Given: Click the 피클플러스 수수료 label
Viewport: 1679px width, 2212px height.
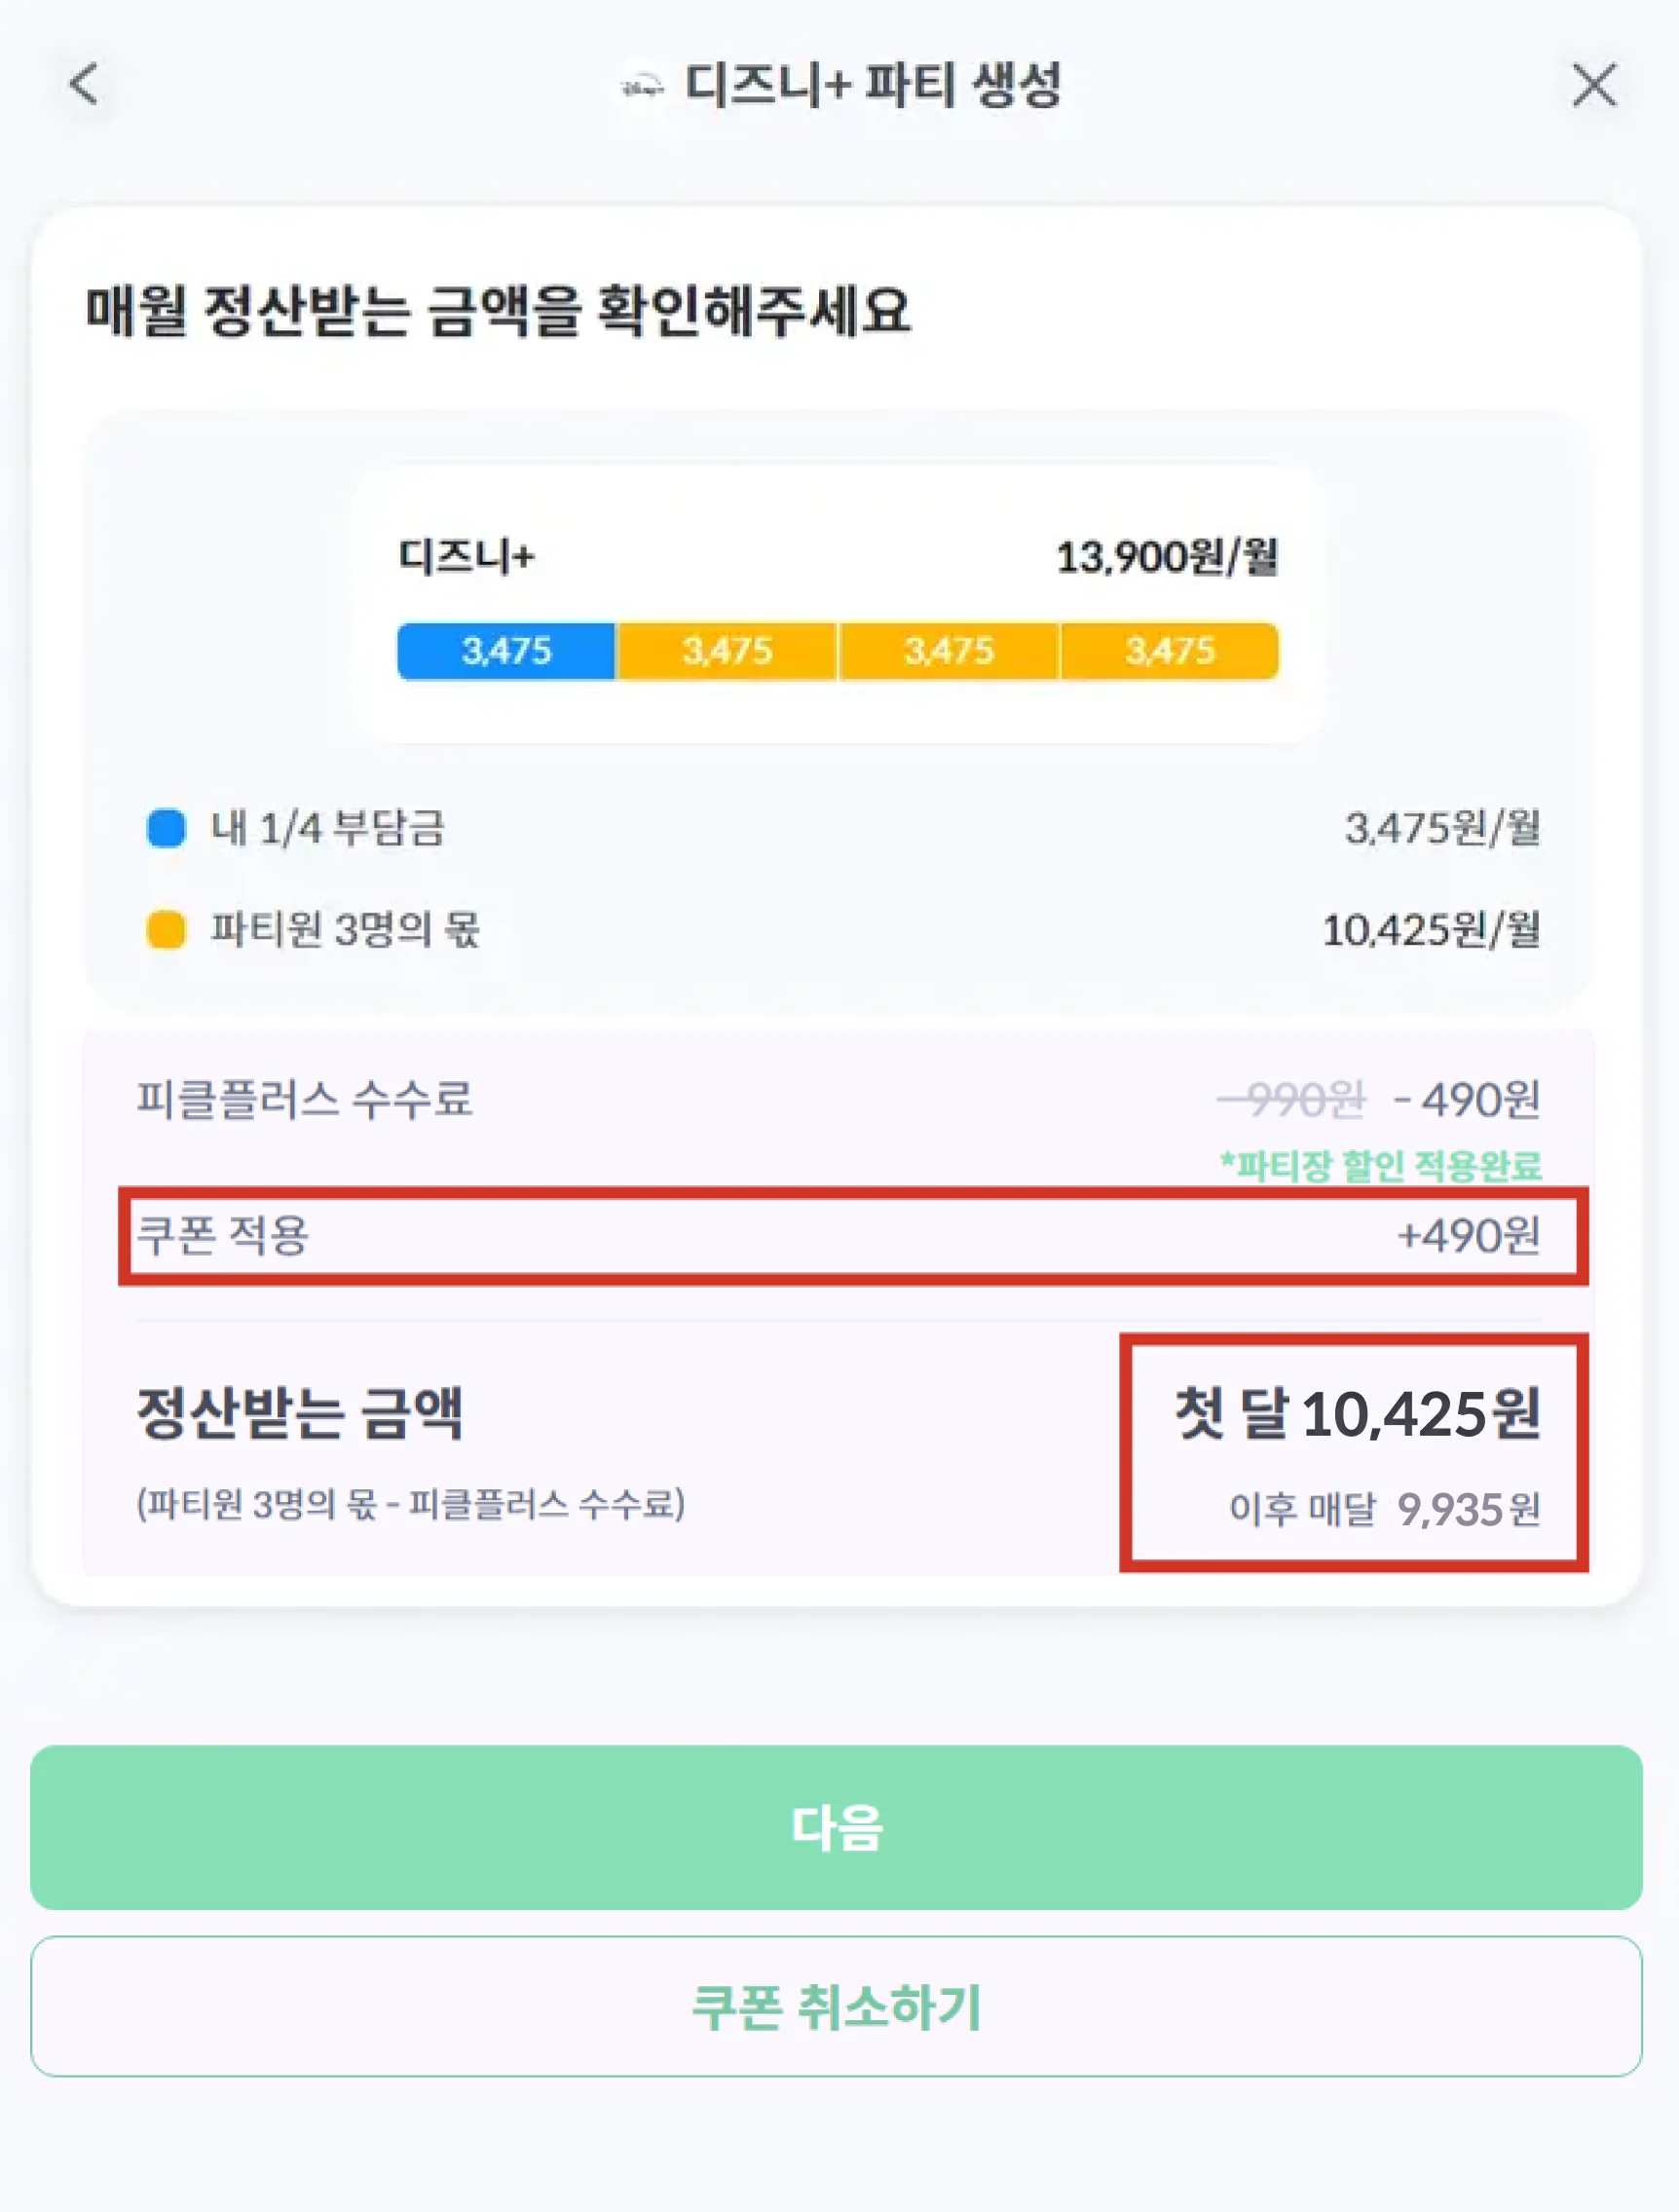Looking at the screenshot, I should [304, 1099].
